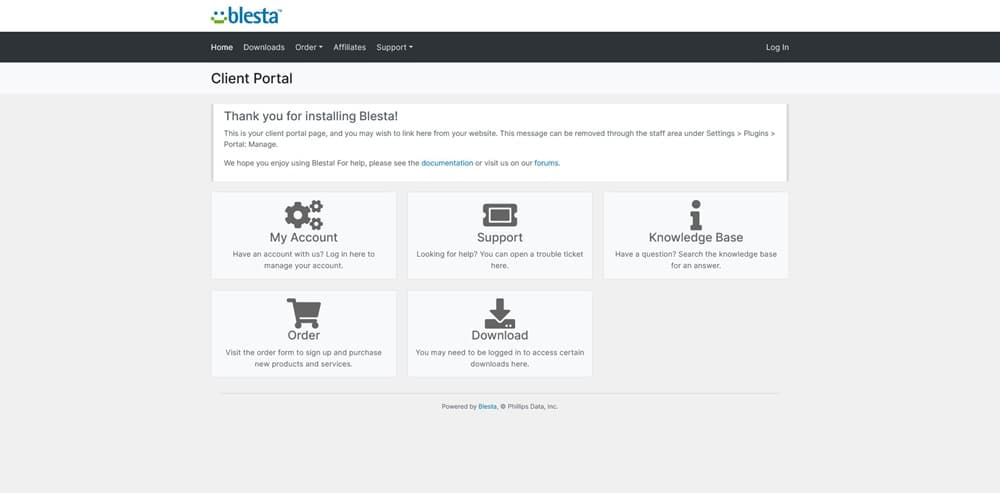Image resolution: width=1000 pixels, height=493 pixels.
Task: Click the Download card description text
Action: pos(499,358)
